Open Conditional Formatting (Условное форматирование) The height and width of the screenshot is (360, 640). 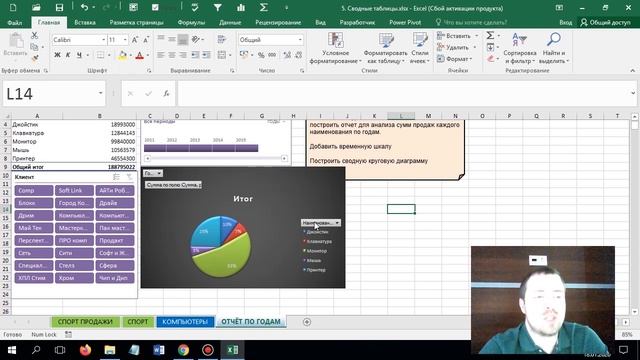coord(336,49)
